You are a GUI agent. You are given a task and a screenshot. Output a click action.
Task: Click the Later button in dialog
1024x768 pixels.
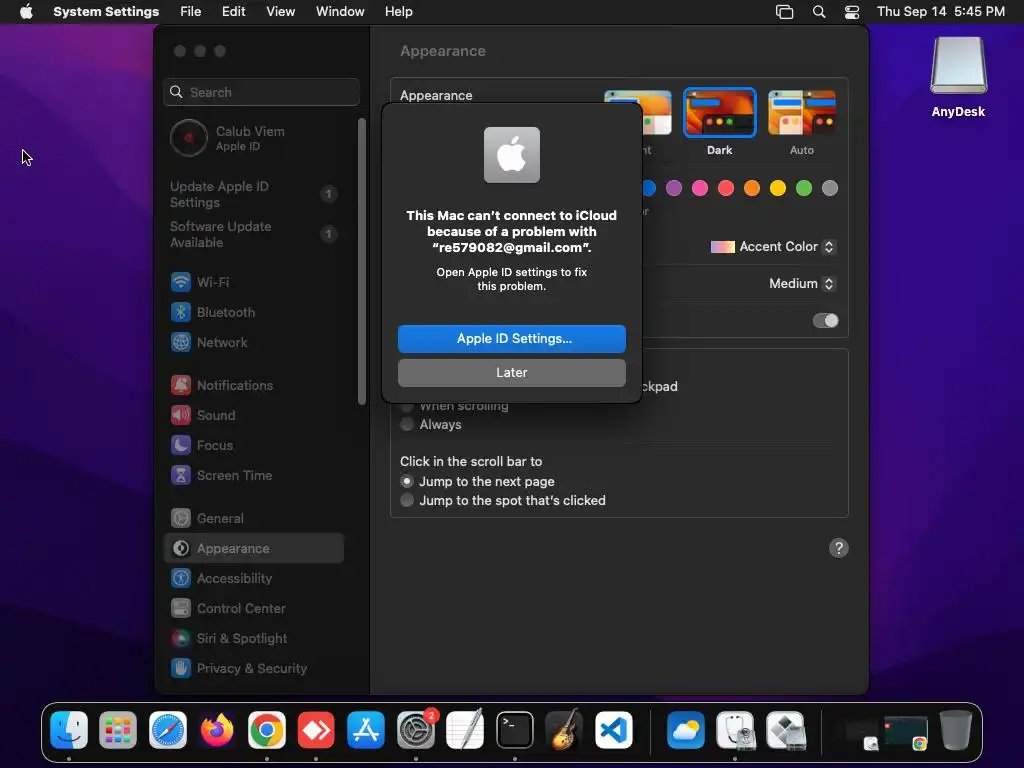click(512, 373)
